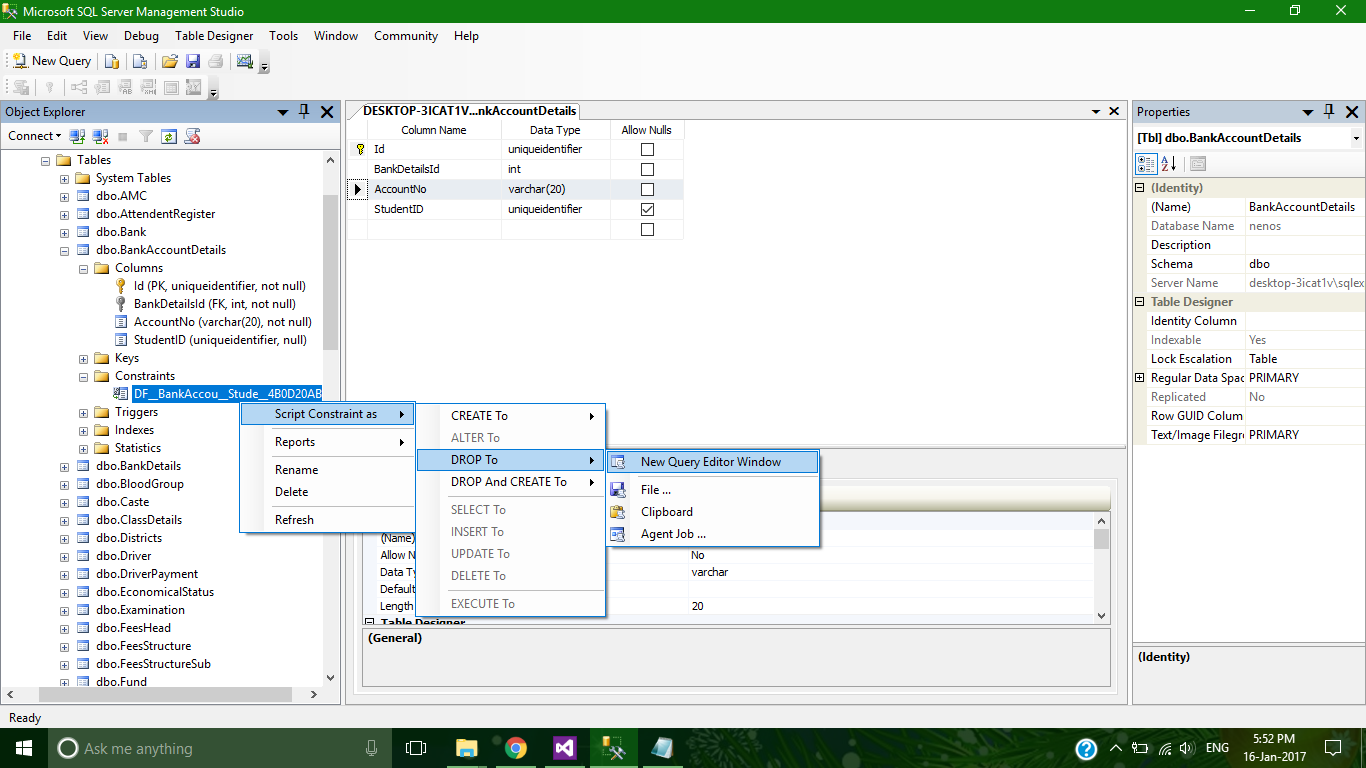
Task: Select the dbo.FeesStructure table in tree
Action: point(143,646)
